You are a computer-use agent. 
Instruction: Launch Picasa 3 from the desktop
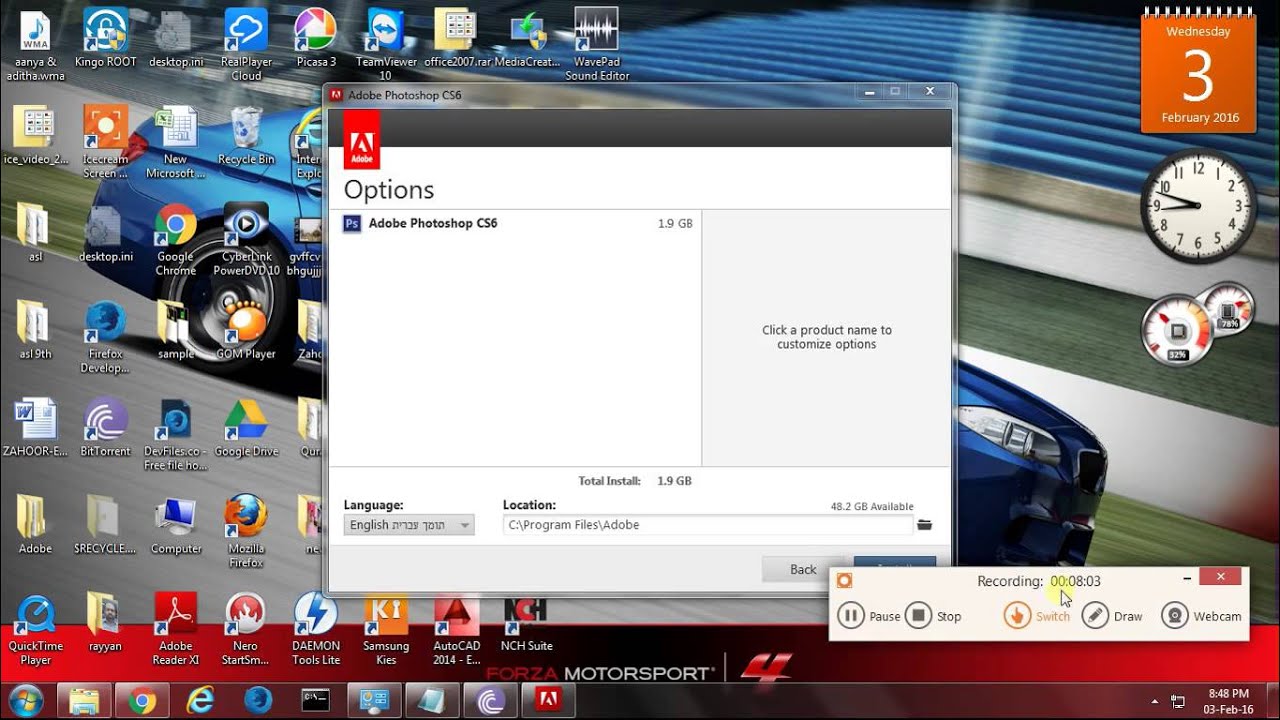316,38
